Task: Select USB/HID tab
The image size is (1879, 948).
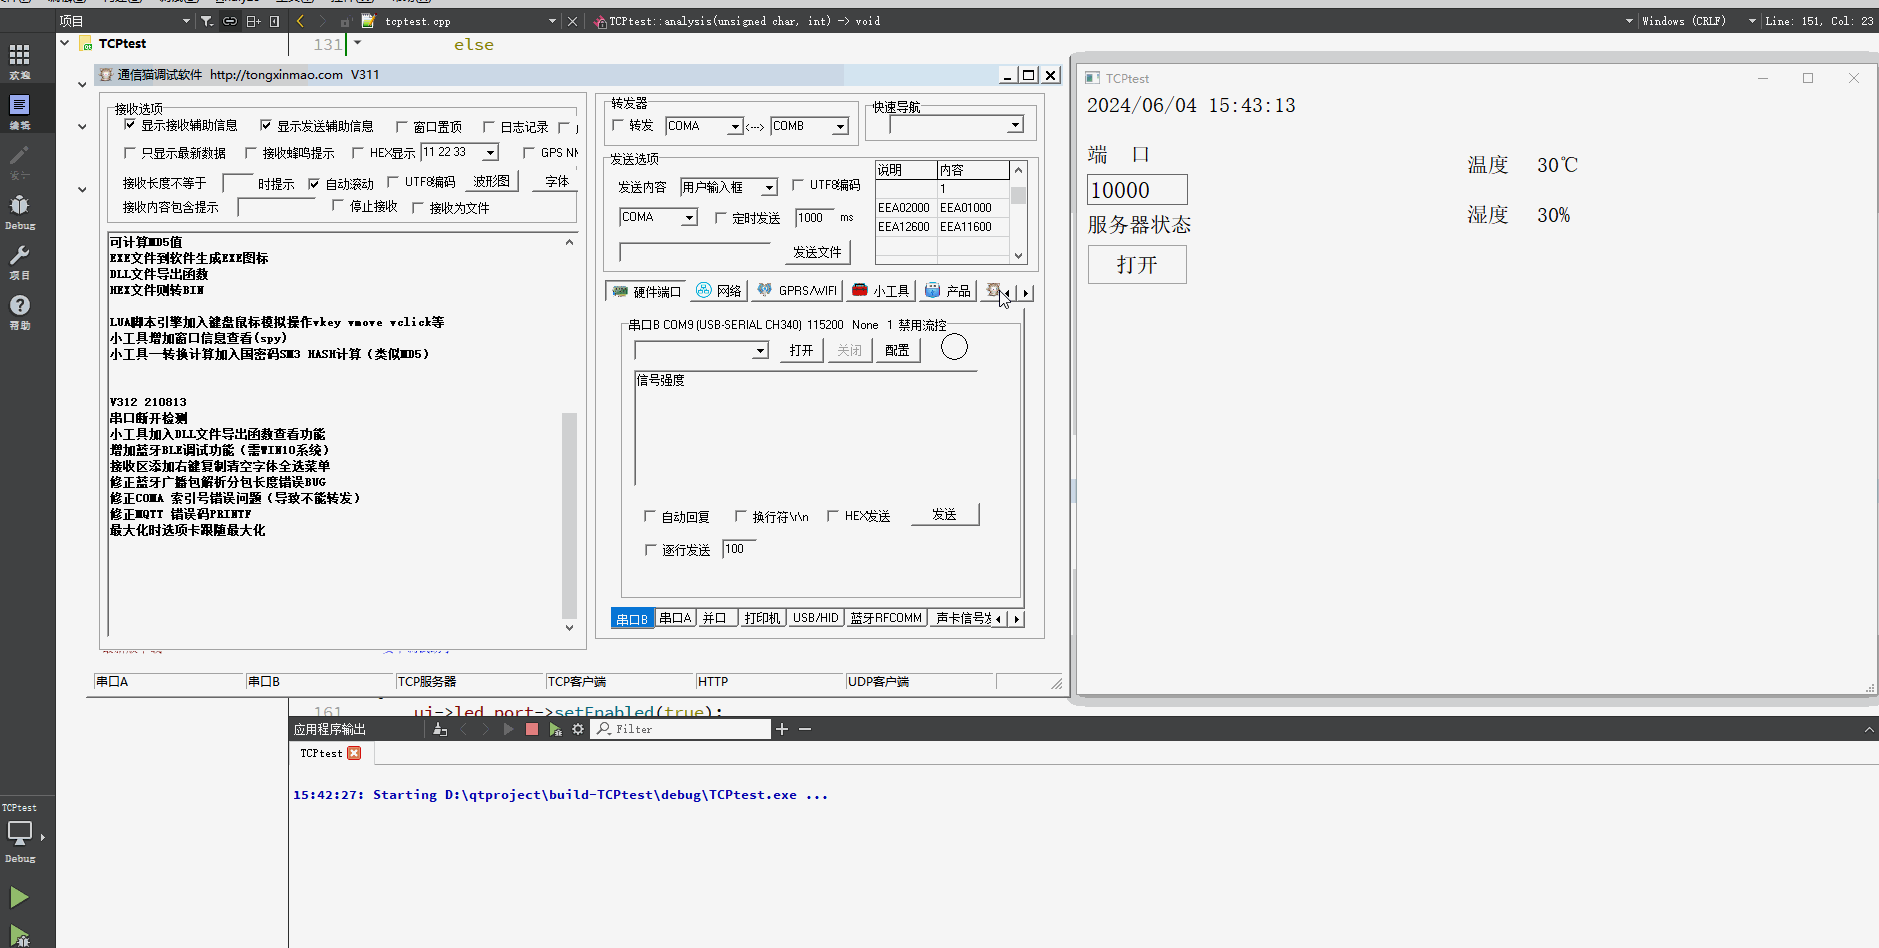Action: click(815, 618)
